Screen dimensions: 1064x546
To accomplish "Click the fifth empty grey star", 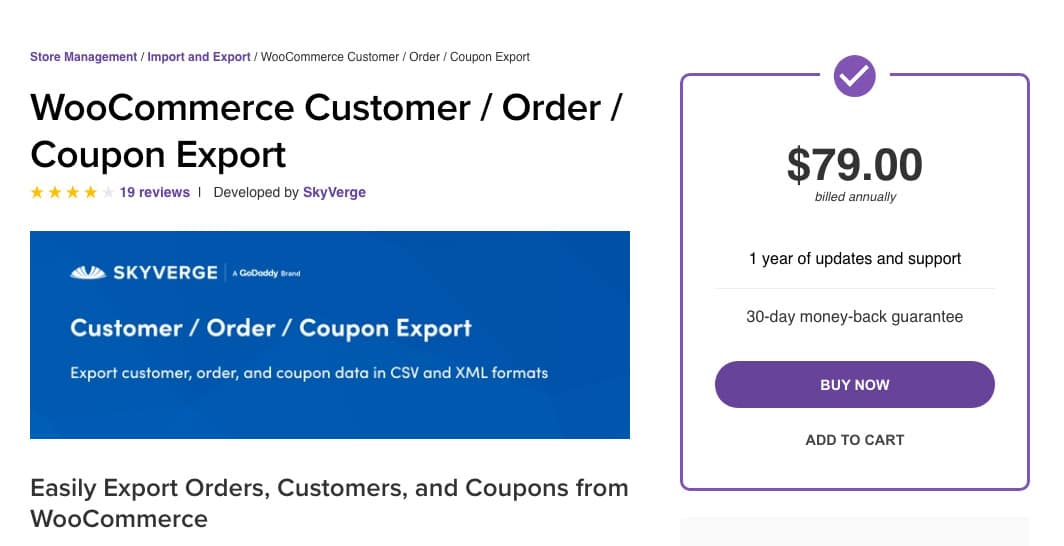I will (x=108, y=193).
